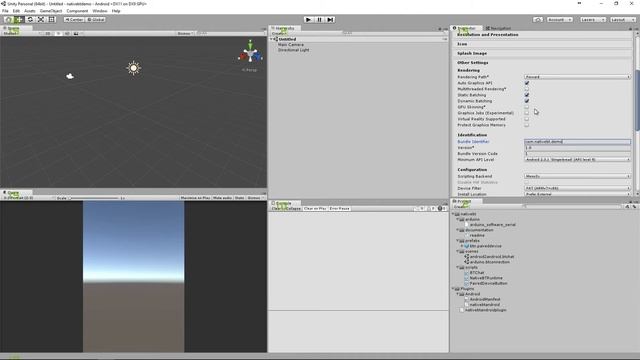The width and height of the screenshot is (640, 360).
Task: Open the Window menu
Action: tap(100, 11)
